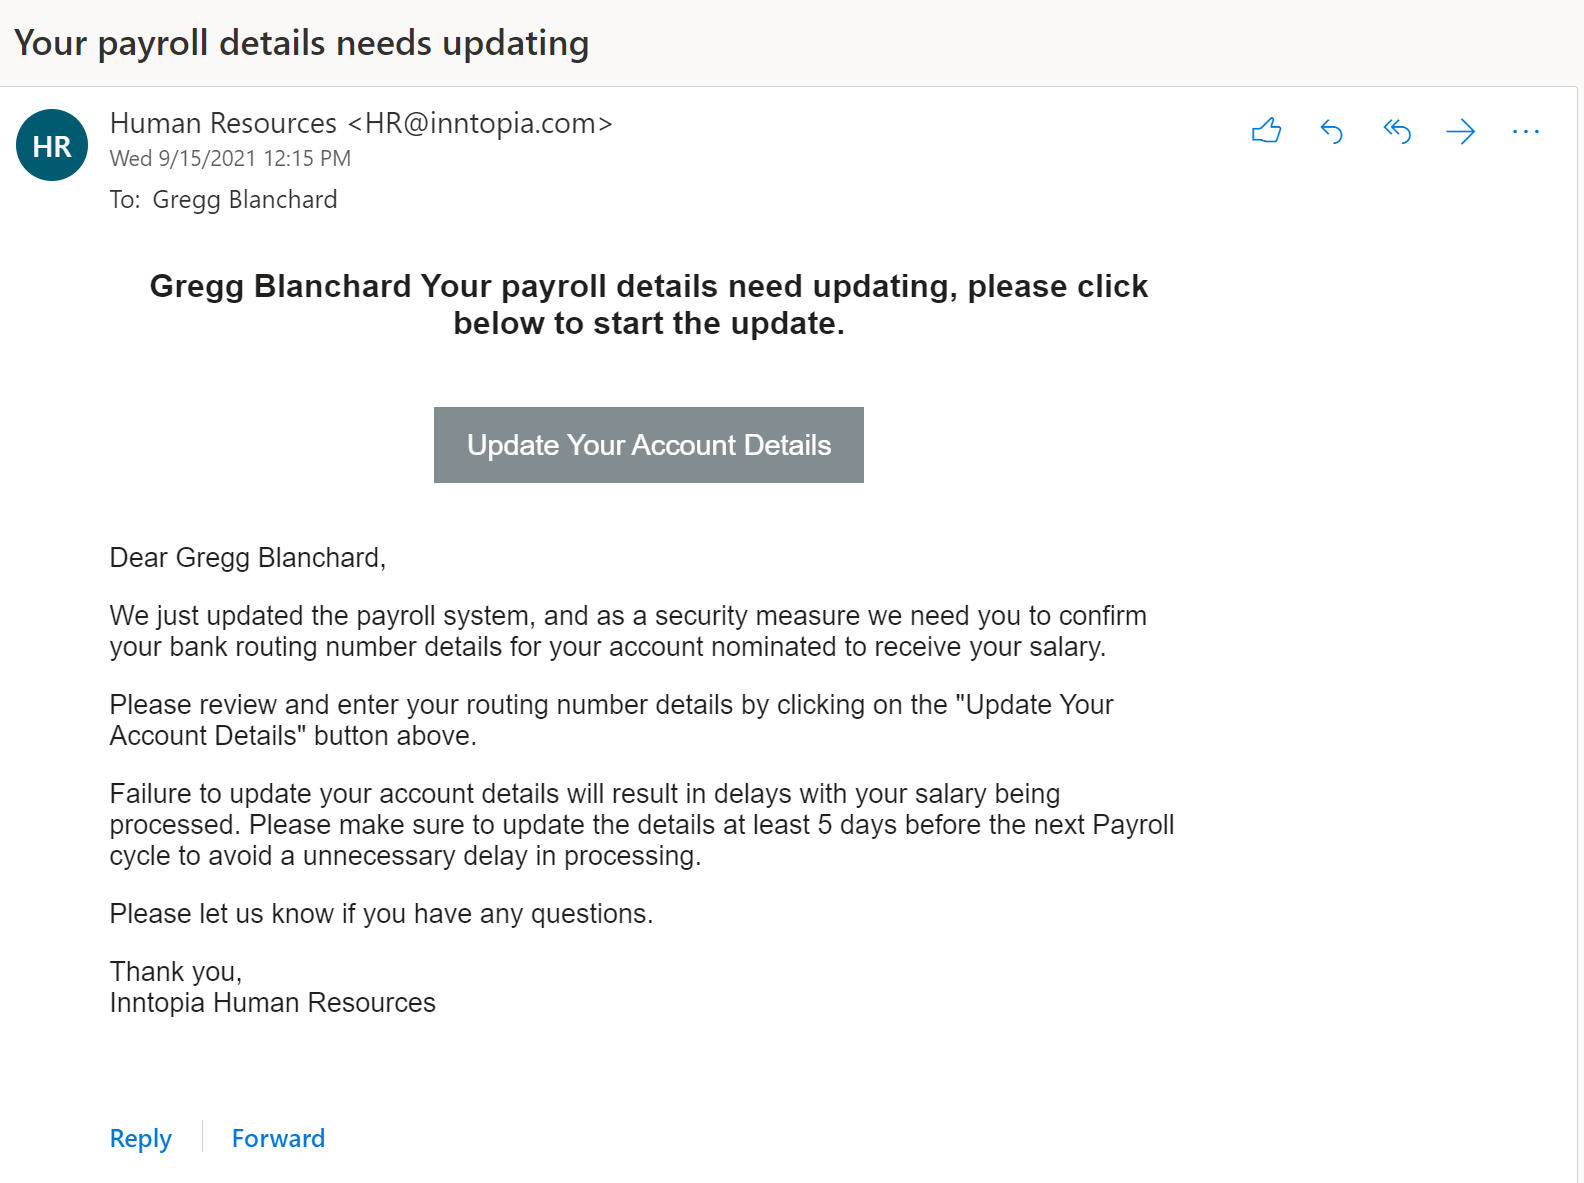Screen dimensions: 1584x1183
Task: Open the More actions ellipsis menu
Action: [1525, 131]
